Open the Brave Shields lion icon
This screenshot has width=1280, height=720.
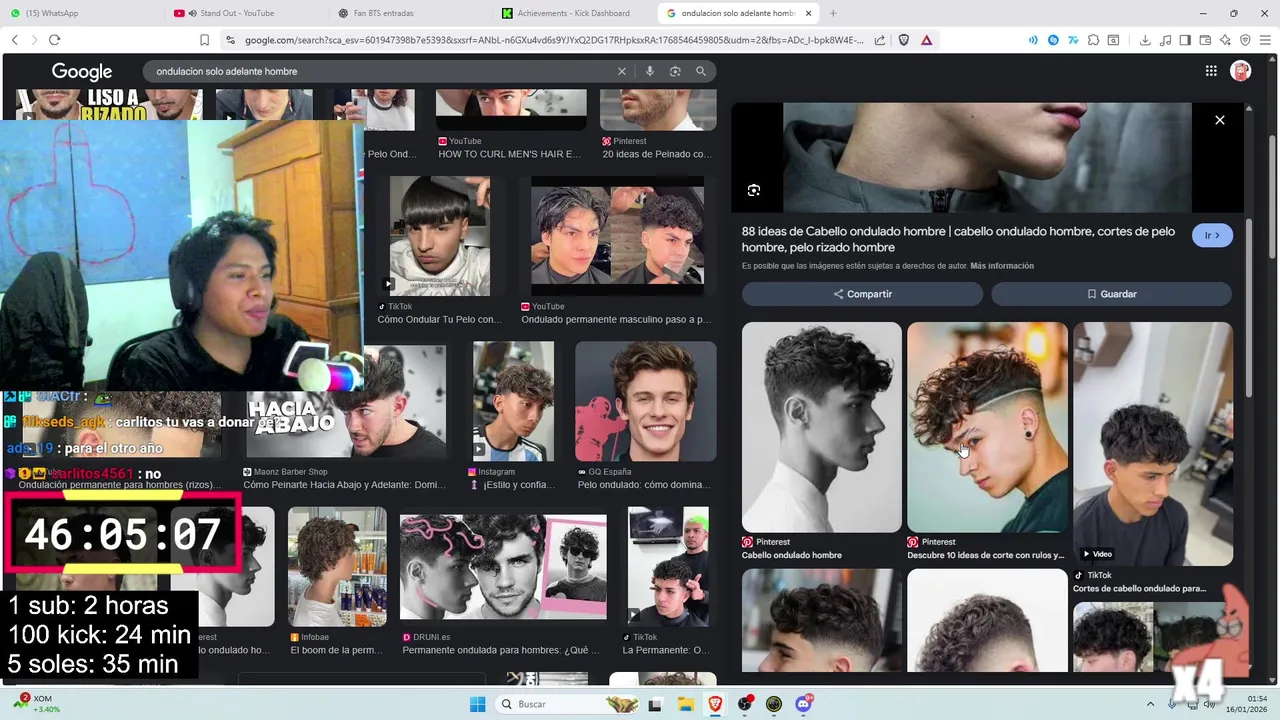tap(904, 40)
